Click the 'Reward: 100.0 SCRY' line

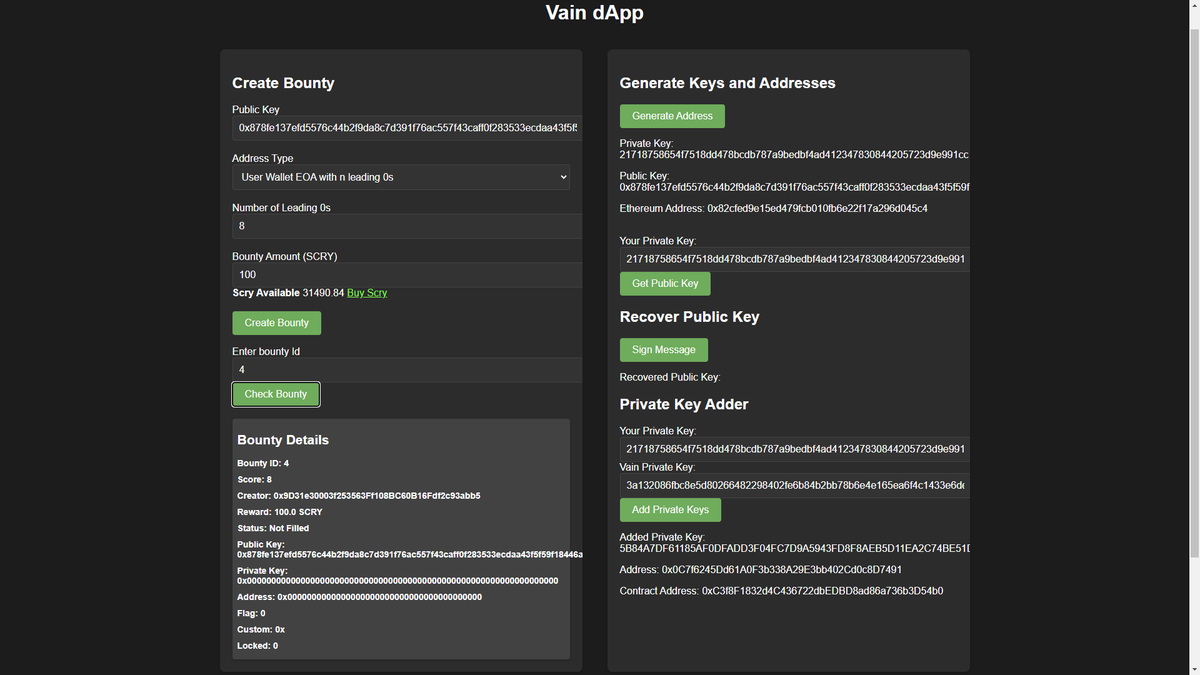279,512
